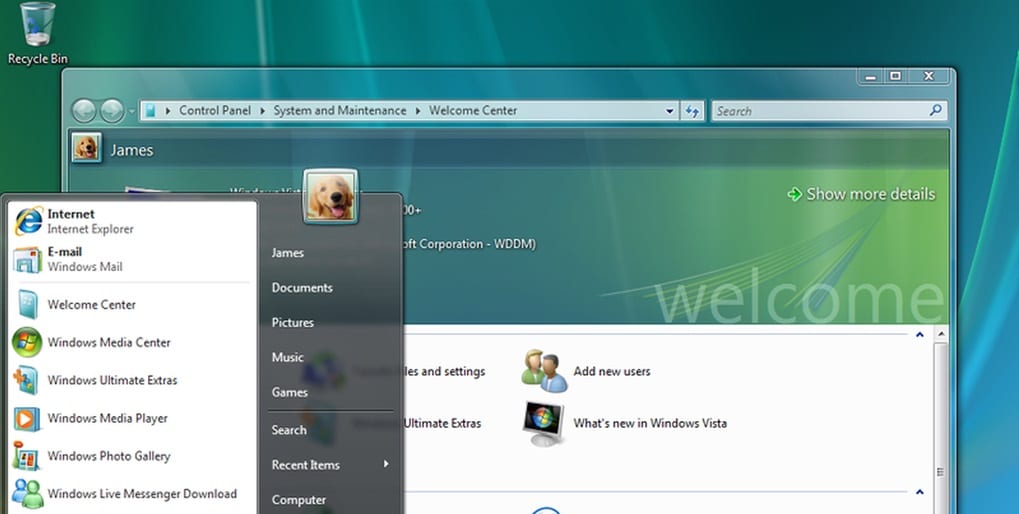Click System and Maintenance in the breadcrumb

click(x=339, y=111)
